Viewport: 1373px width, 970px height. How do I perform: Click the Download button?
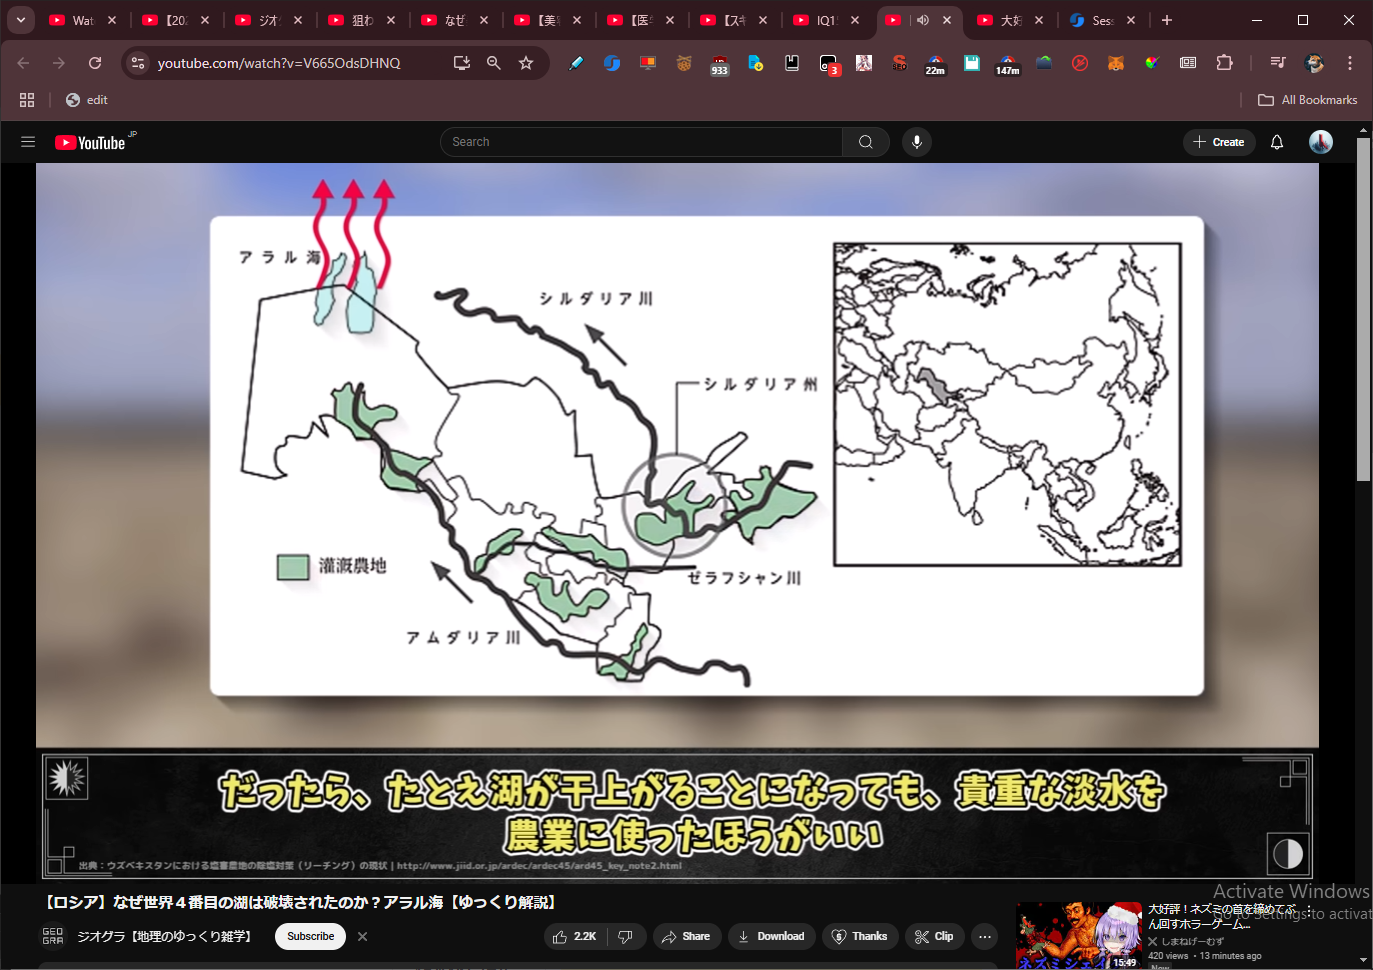[771, 937]
